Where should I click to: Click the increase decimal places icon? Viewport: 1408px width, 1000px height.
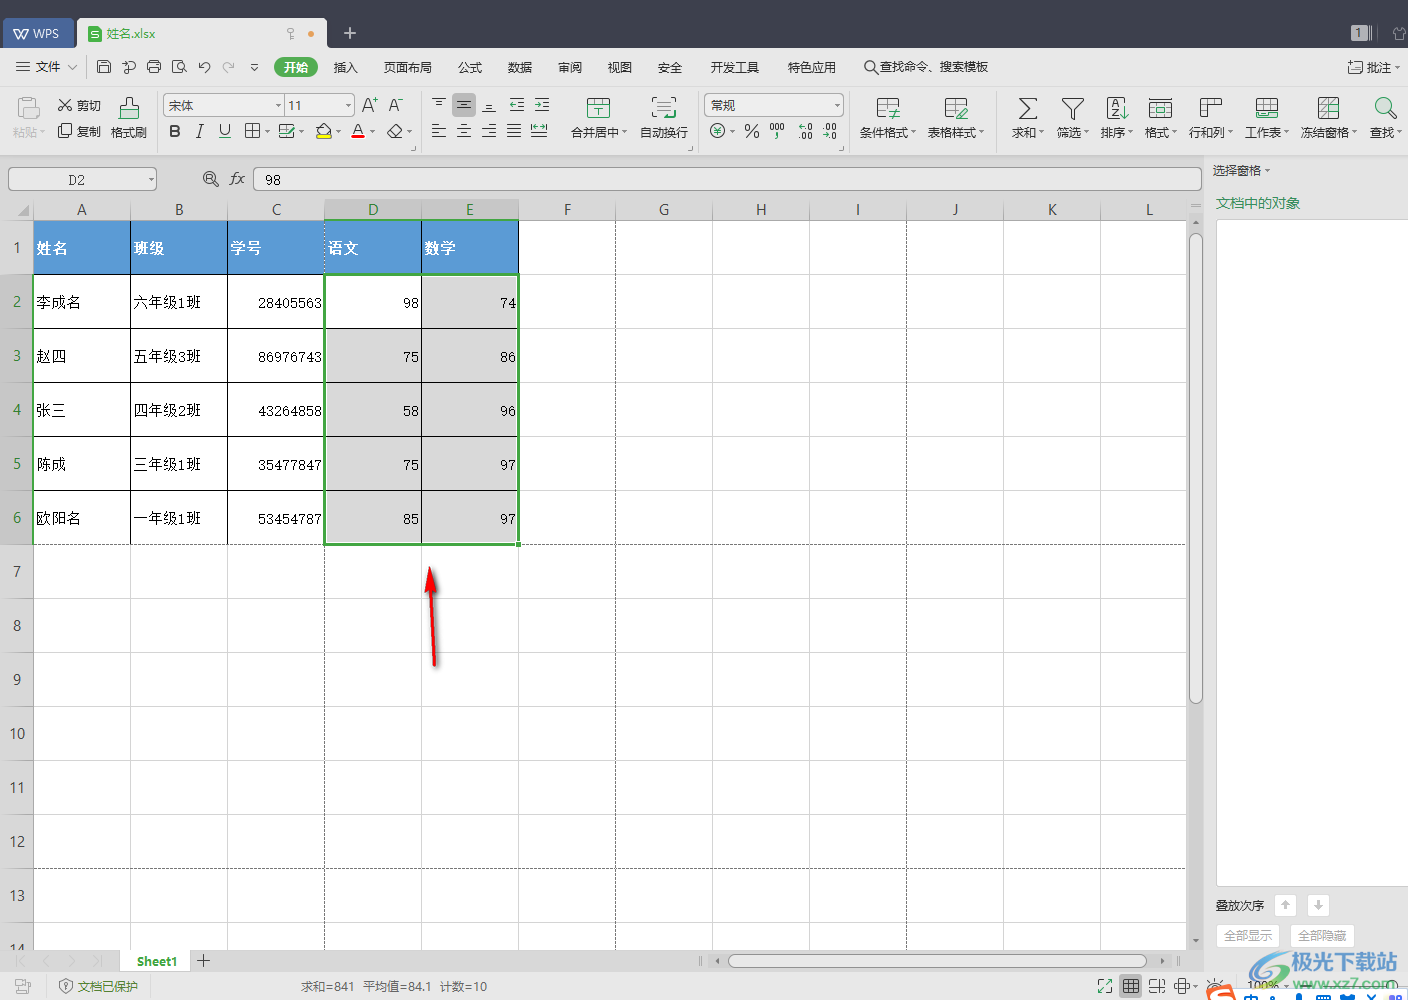coord(805,131)
